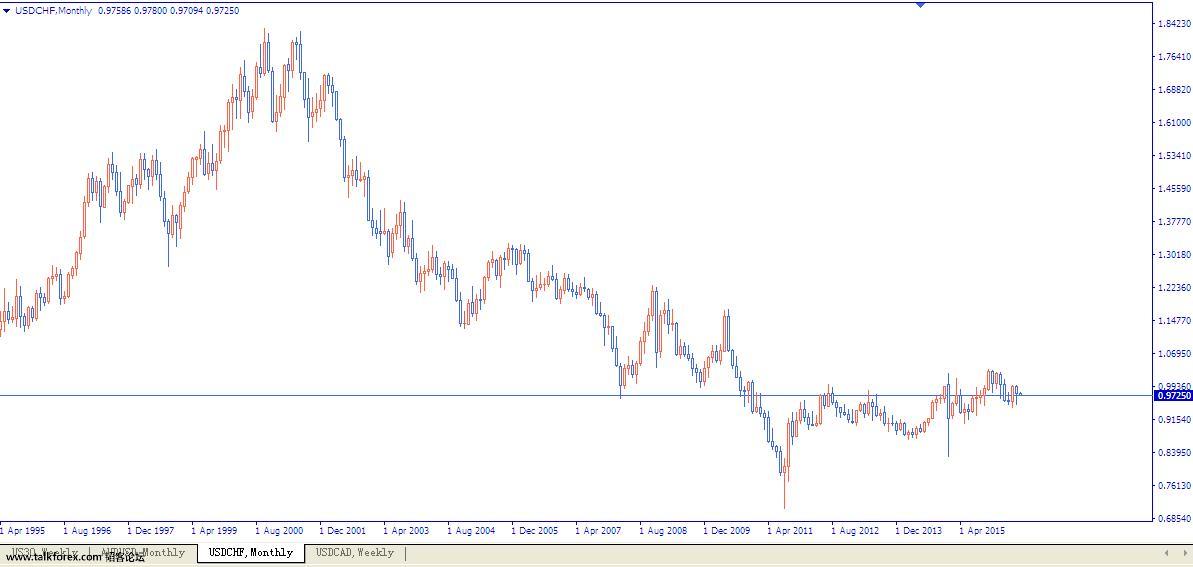Image resolution: width=1193 pixels, height=567 pixels.
Task: Click the left tab-scroll arrow
Action: [x=1167, y=553]
